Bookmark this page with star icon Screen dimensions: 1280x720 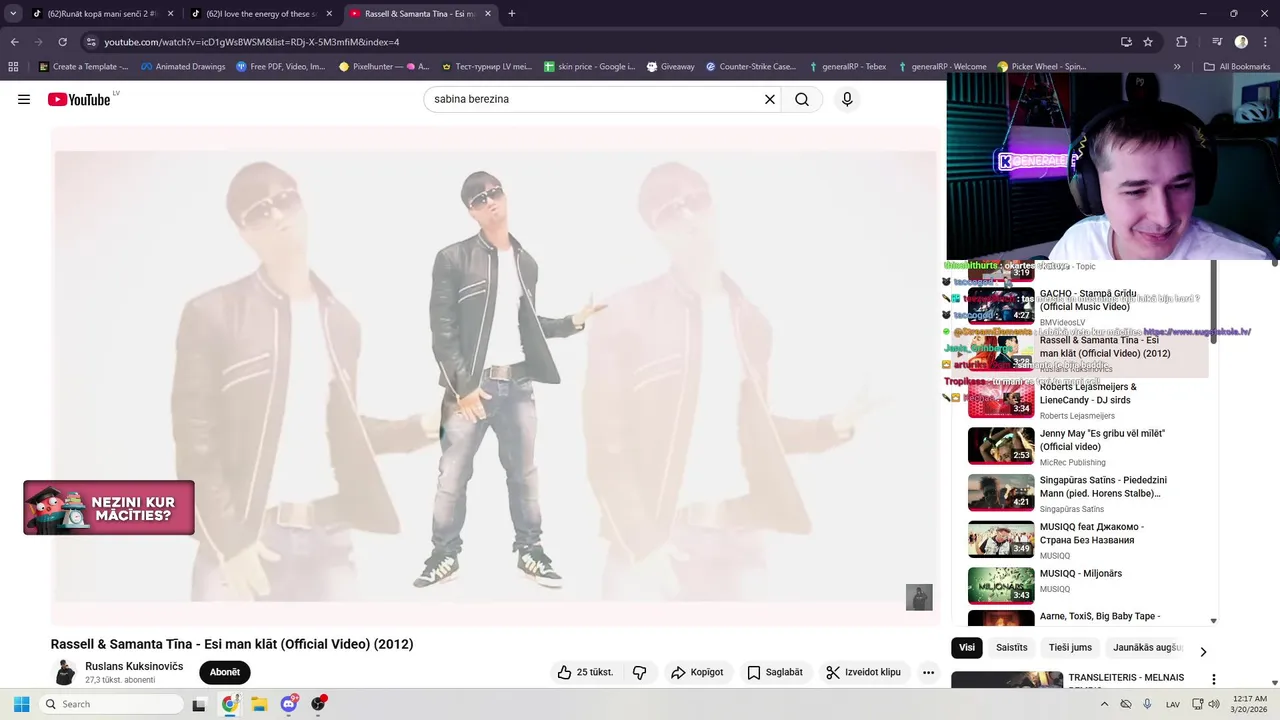(x=1148, y=42)
